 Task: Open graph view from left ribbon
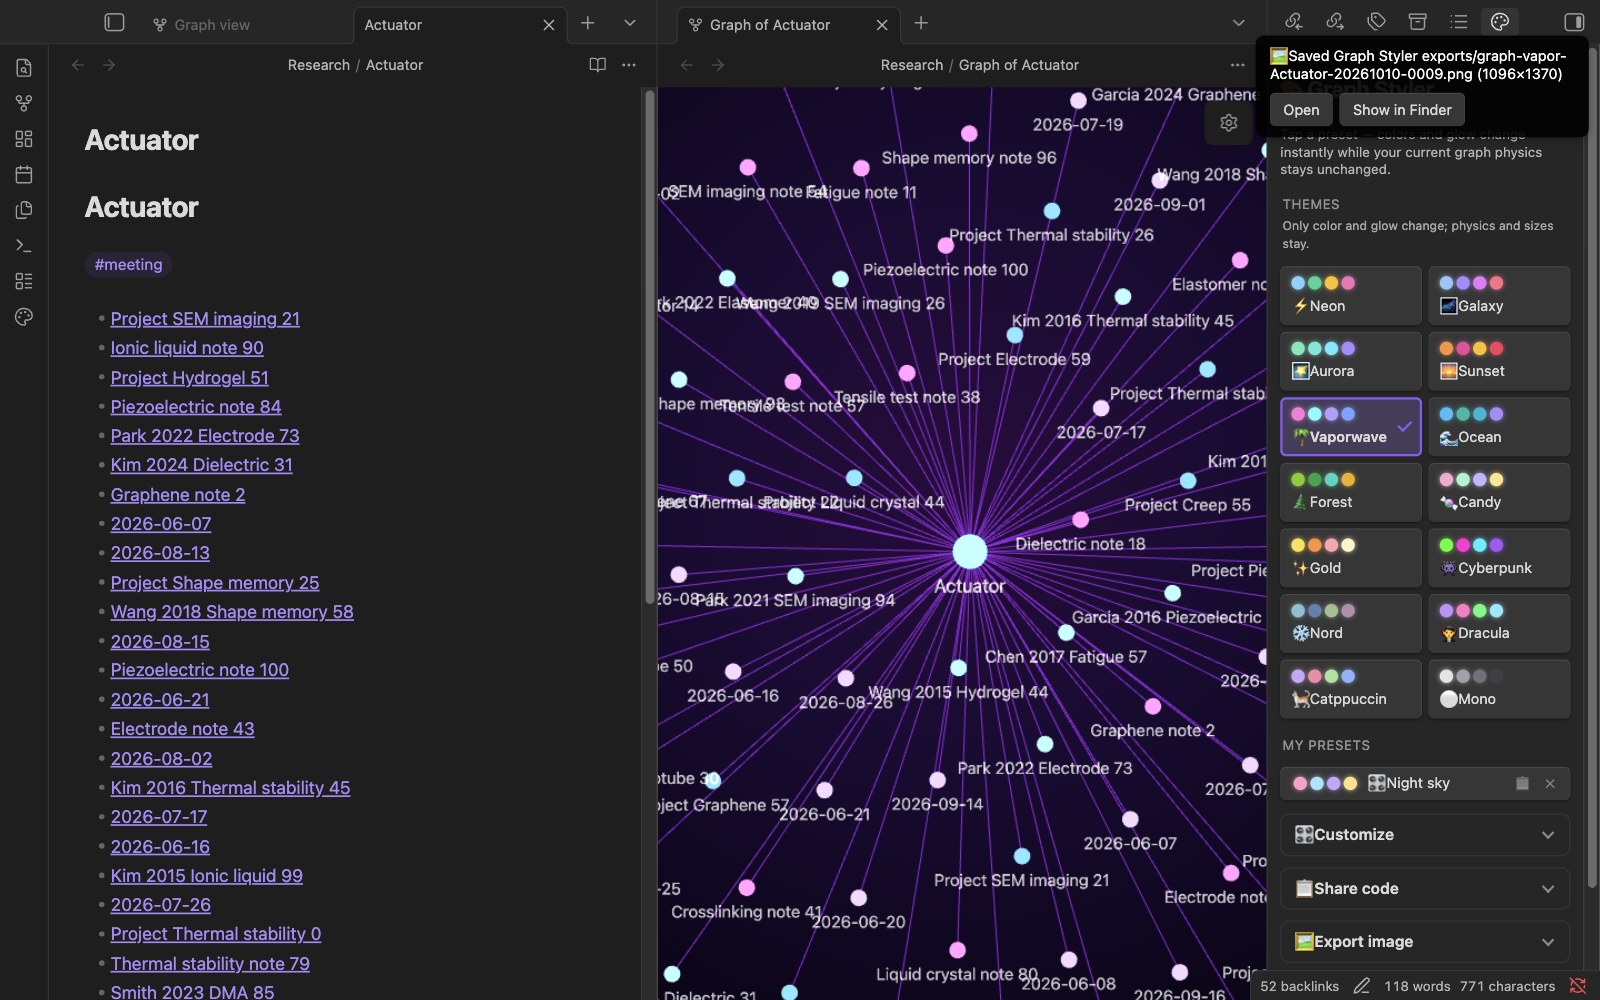point(24,103)
